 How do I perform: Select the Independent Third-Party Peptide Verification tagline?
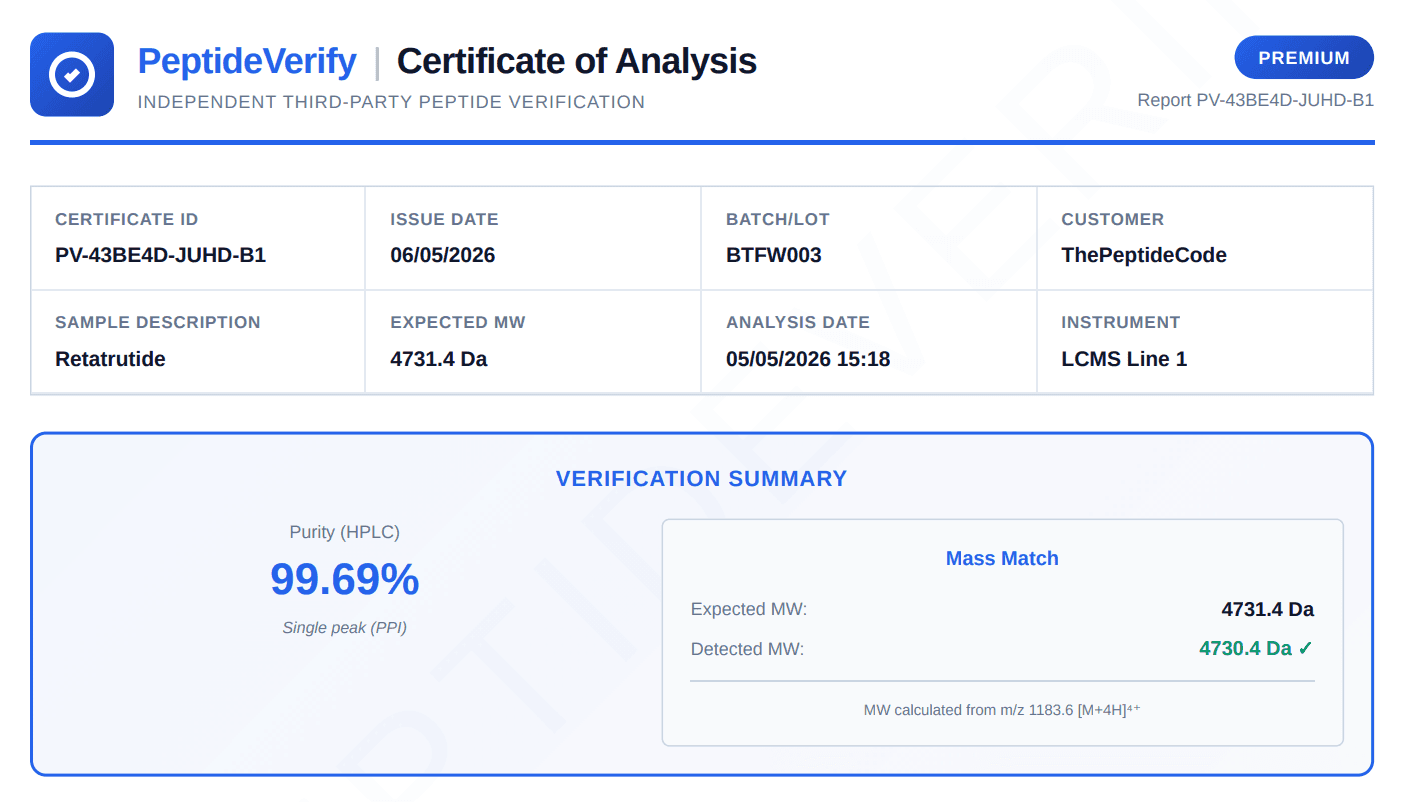pyautogui.click(x=391, y=102)
